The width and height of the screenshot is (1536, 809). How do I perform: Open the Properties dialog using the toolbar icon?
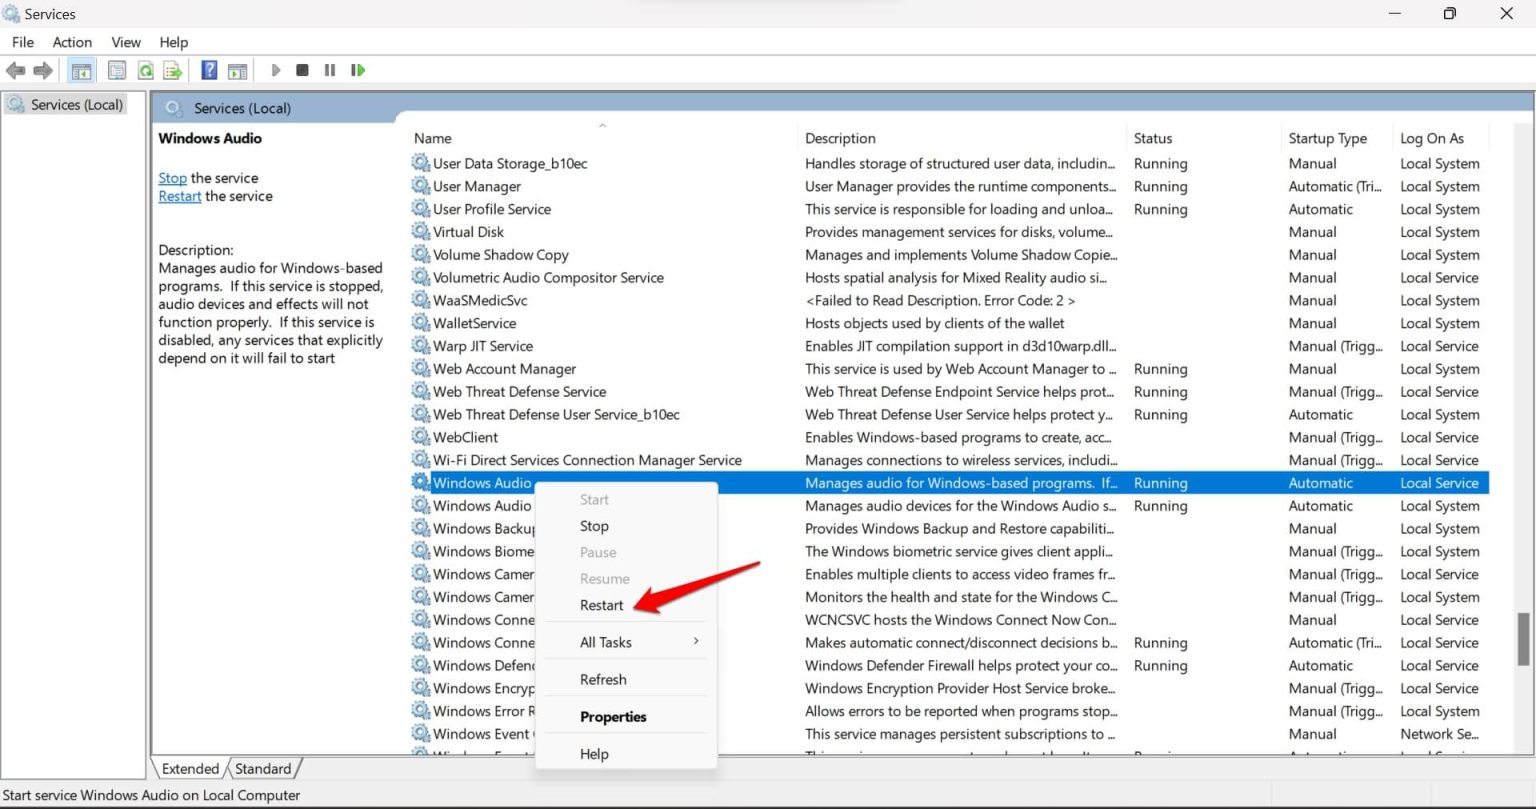[x=116, y=69]
